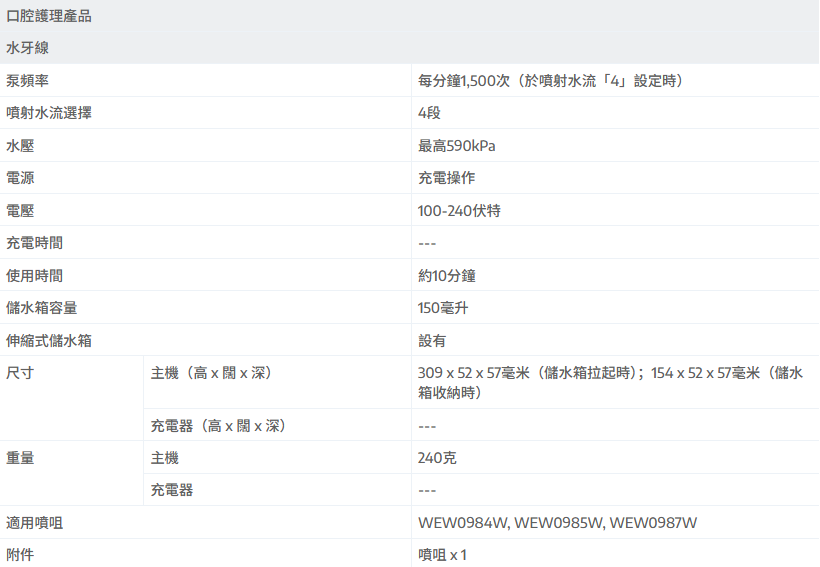The image size is (820, 567).
Task: Click the 主機（高 x 闊 x 深）dimension label
Action: (211, 373)
